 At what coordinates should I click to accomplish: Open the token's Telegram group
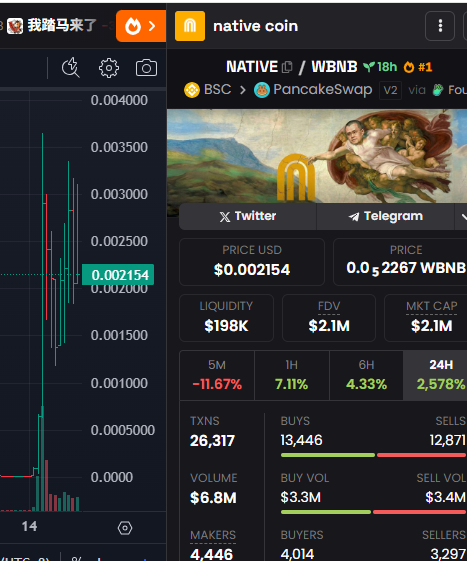tap(385, 216)
